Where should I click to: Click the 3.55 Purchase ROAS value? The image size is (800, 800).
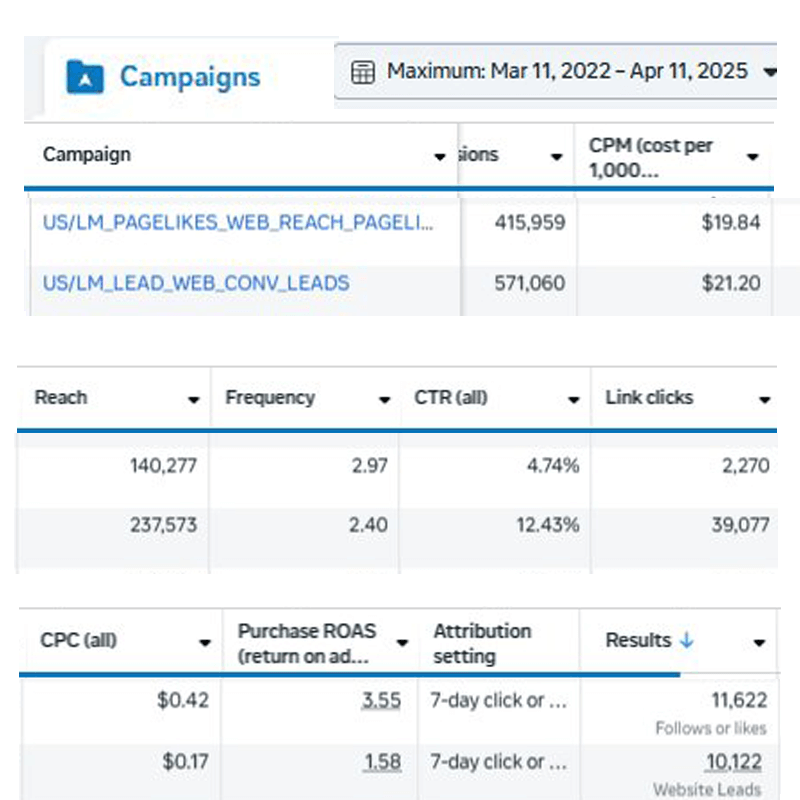pyautogui.click(x=383, y=701)
